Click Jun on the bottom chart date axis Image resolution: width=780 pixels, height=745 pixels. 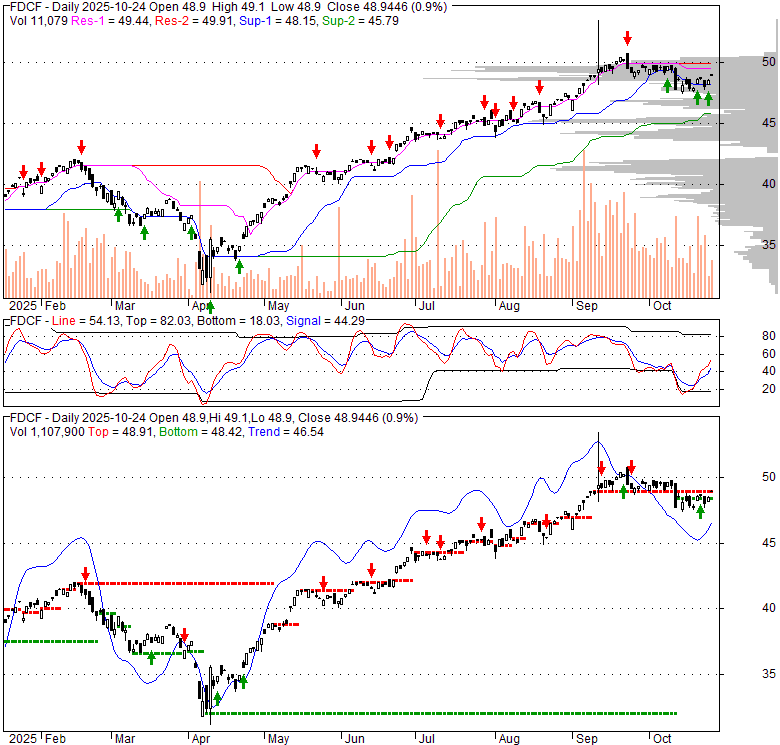(x=355, y=739)
